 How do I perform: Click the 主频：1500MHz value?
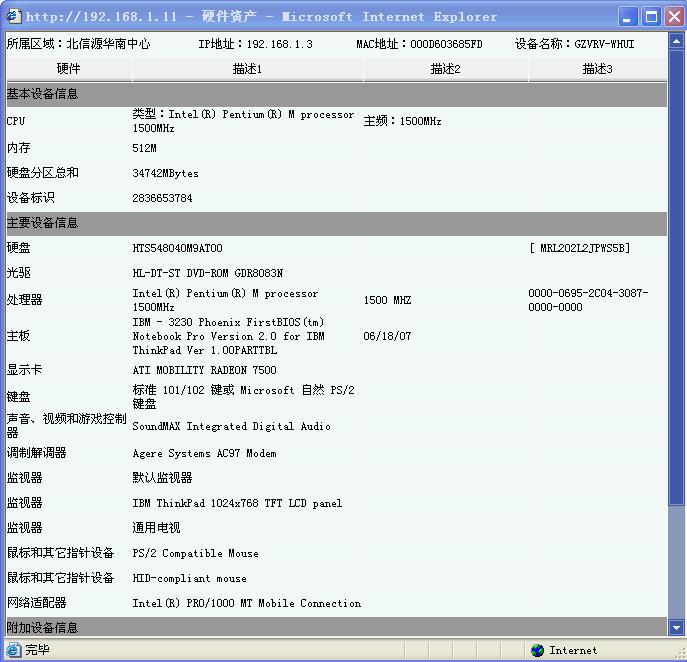(402, 121)
